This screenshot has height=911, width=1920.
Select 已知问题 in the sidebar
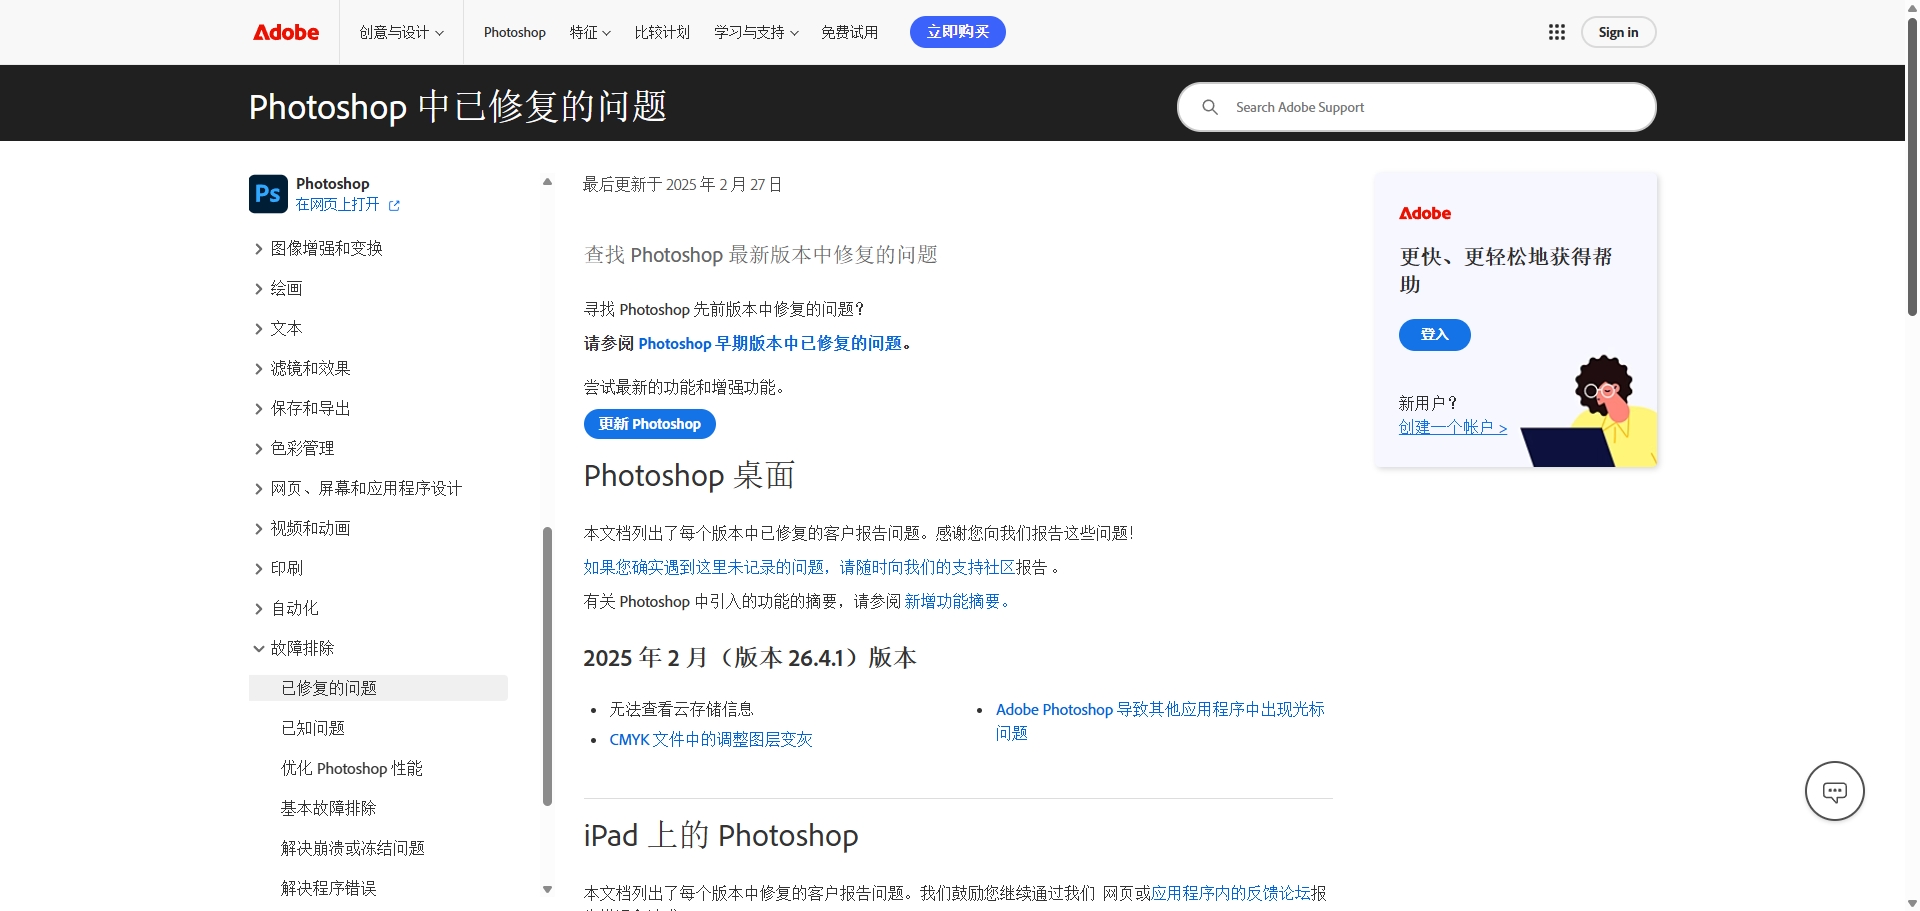(313, 728)
